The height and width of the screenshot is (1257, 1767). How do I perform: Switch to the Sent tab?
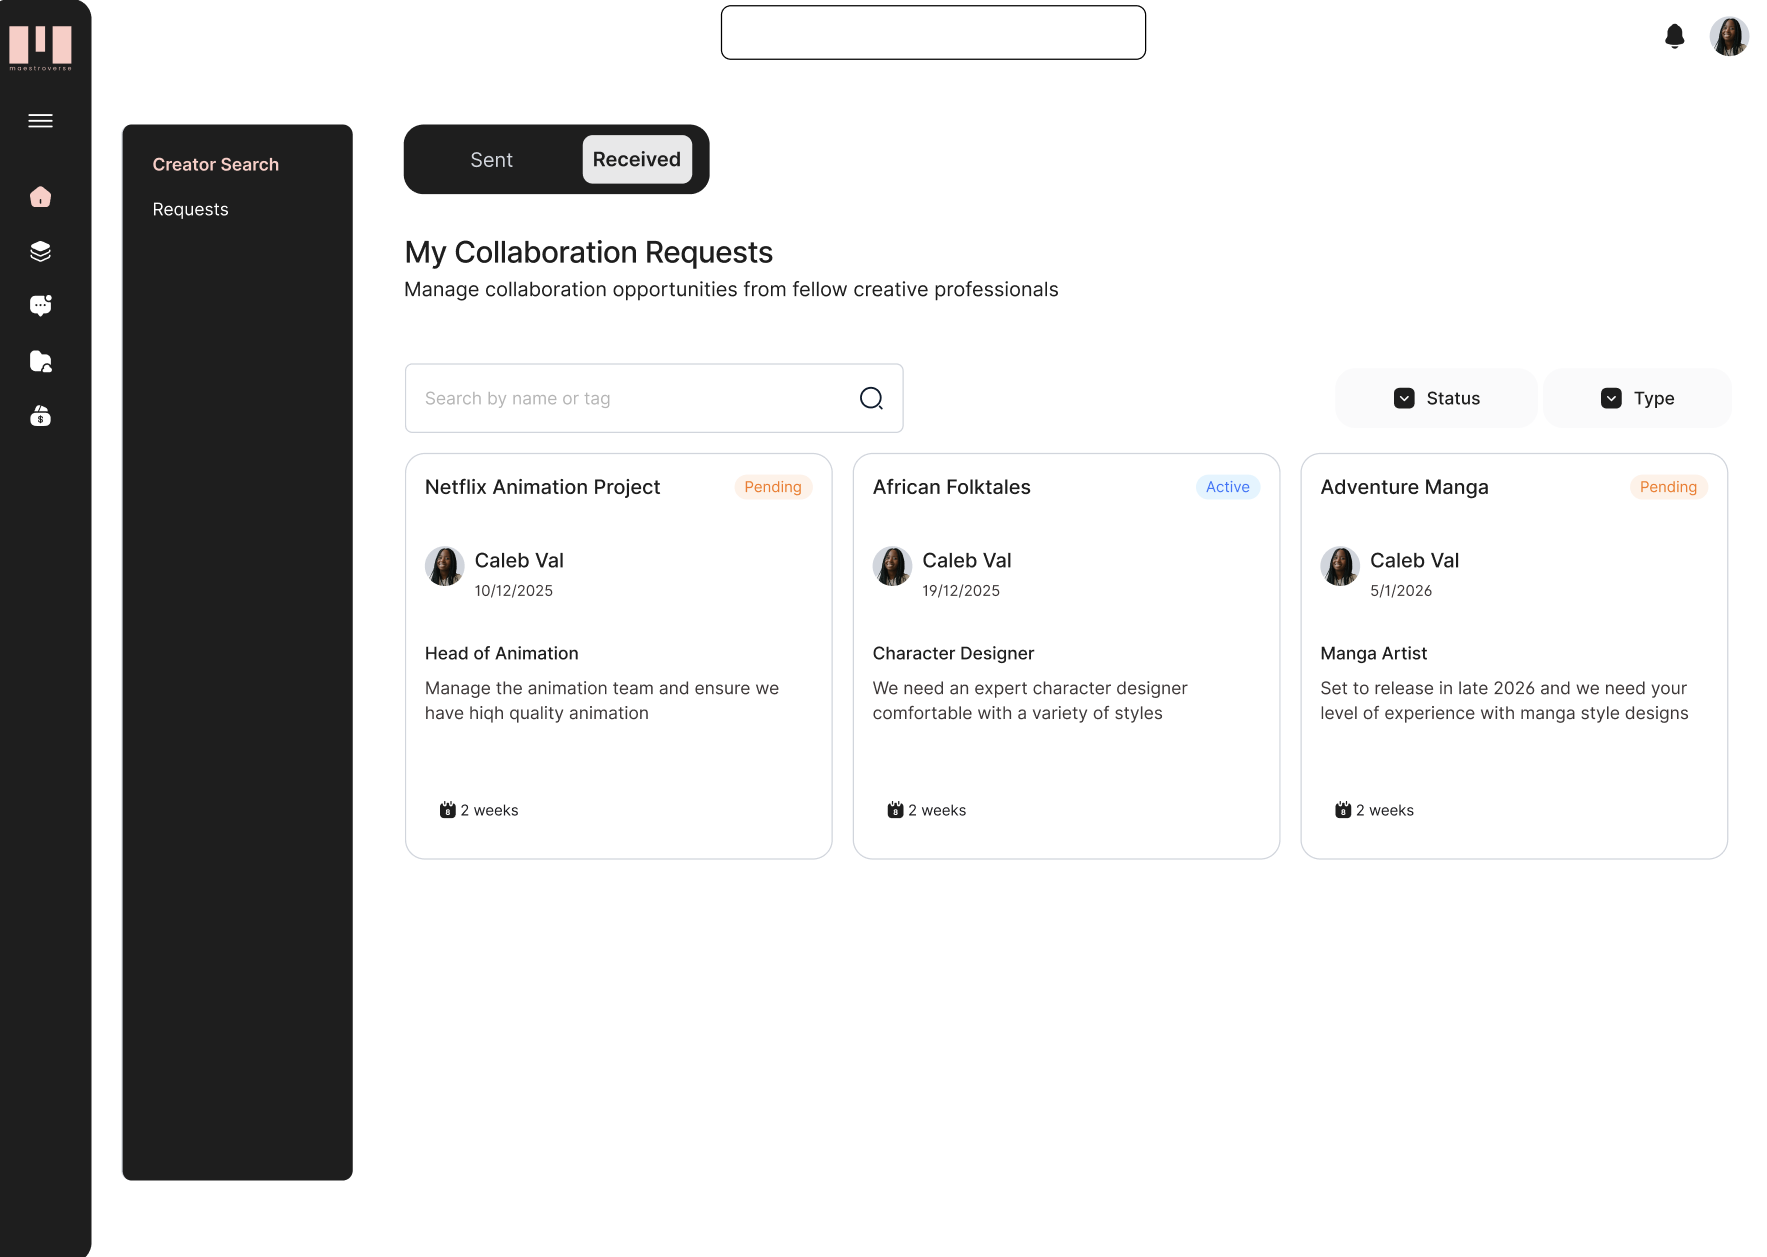click(x=491, y=159)
